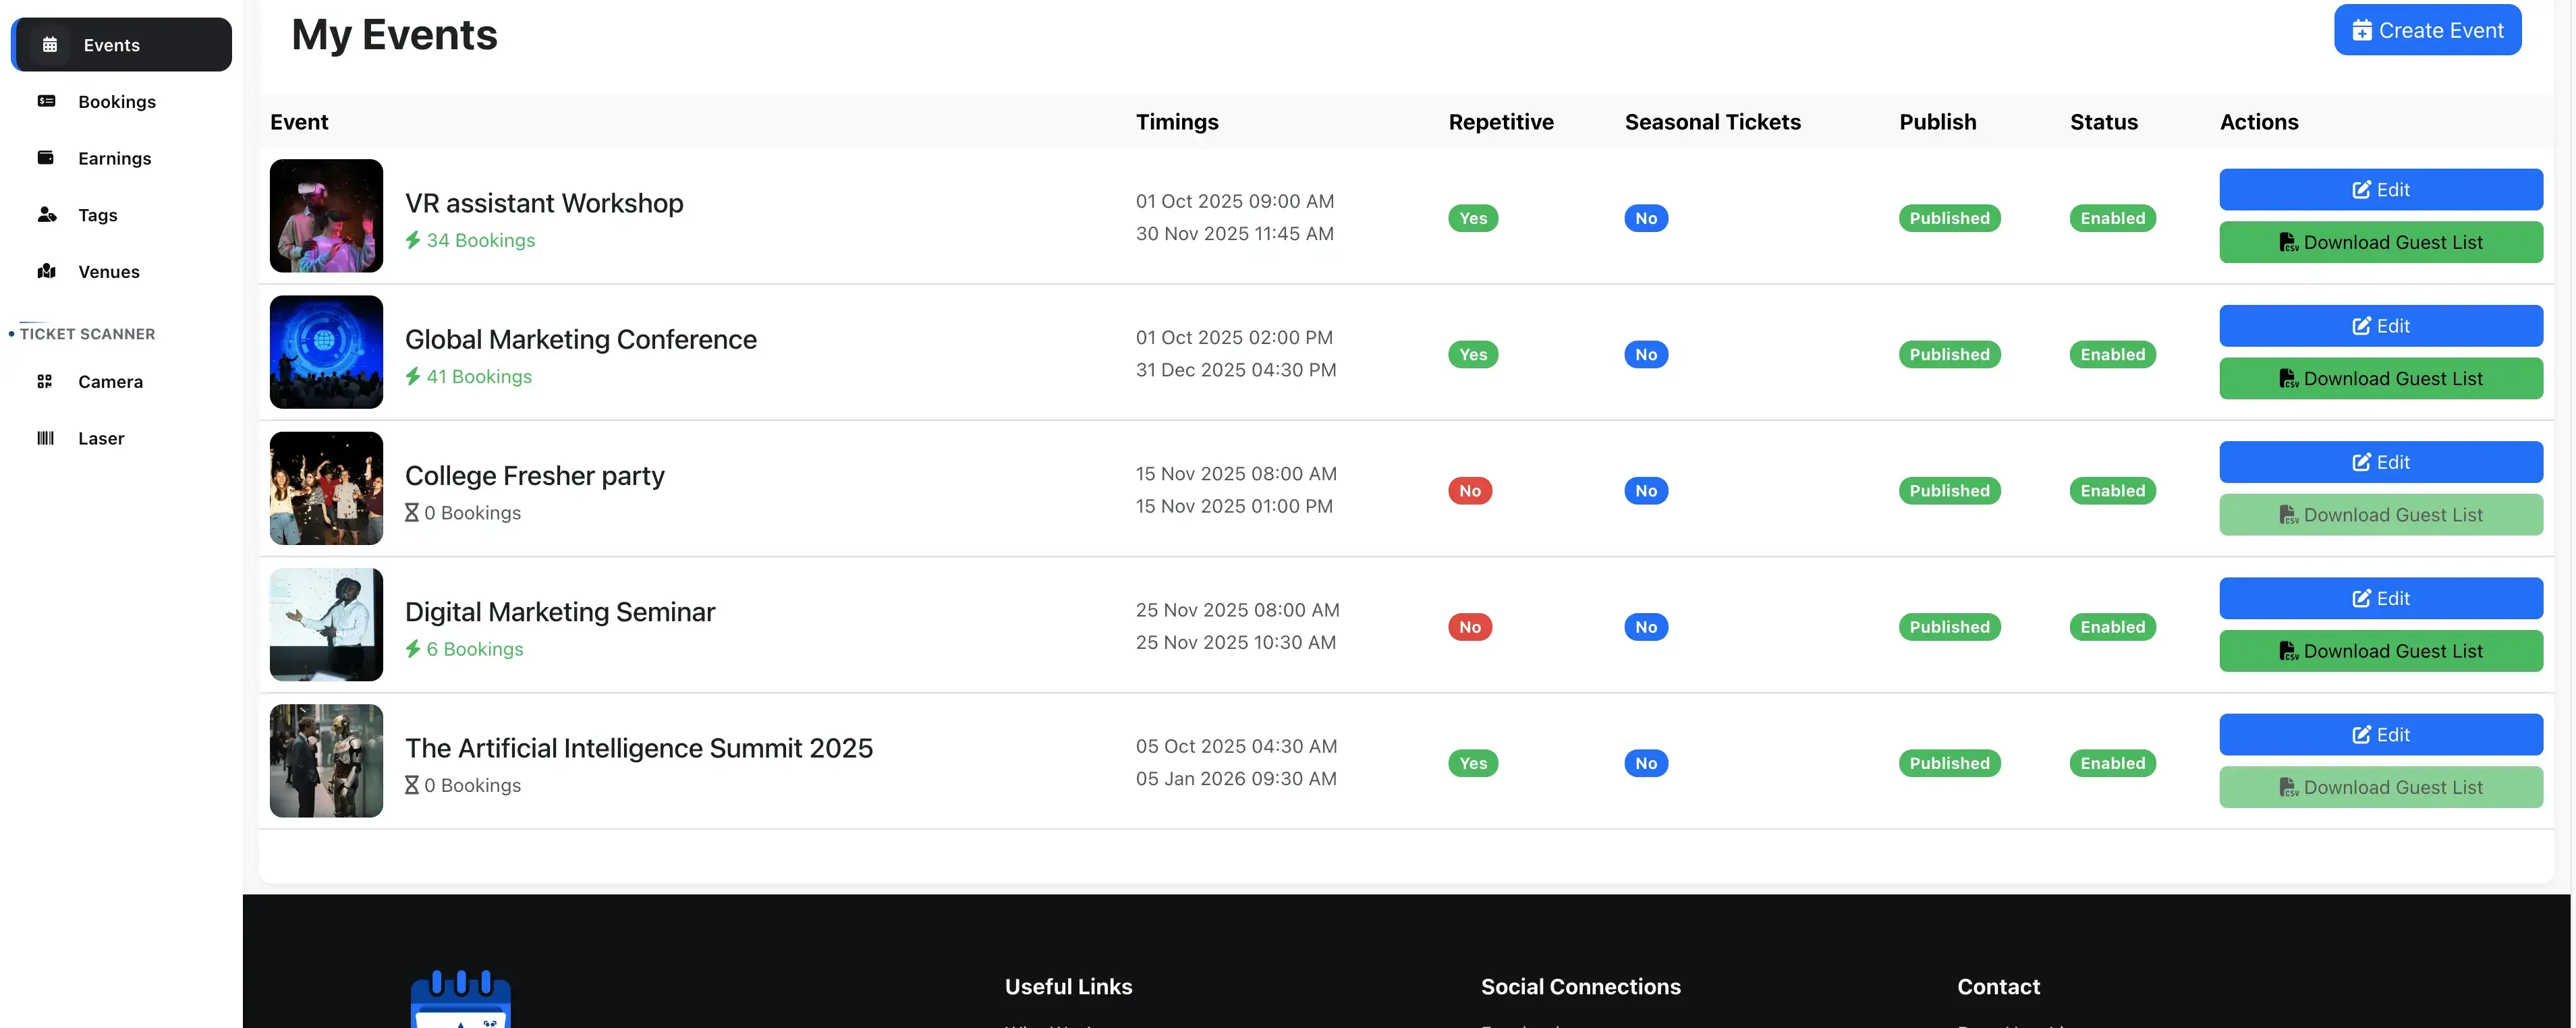
Task: Click the Edit pencil icon for VR assistant Workshop
Action: [x=2362, y=189]
